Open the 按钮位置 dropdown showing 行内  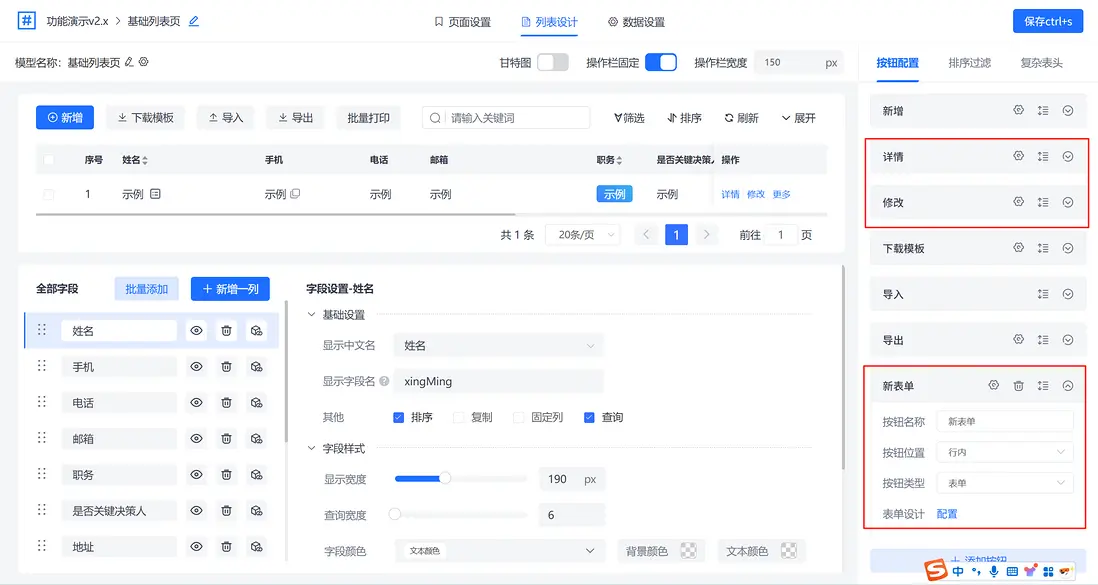coord(1005,453)
